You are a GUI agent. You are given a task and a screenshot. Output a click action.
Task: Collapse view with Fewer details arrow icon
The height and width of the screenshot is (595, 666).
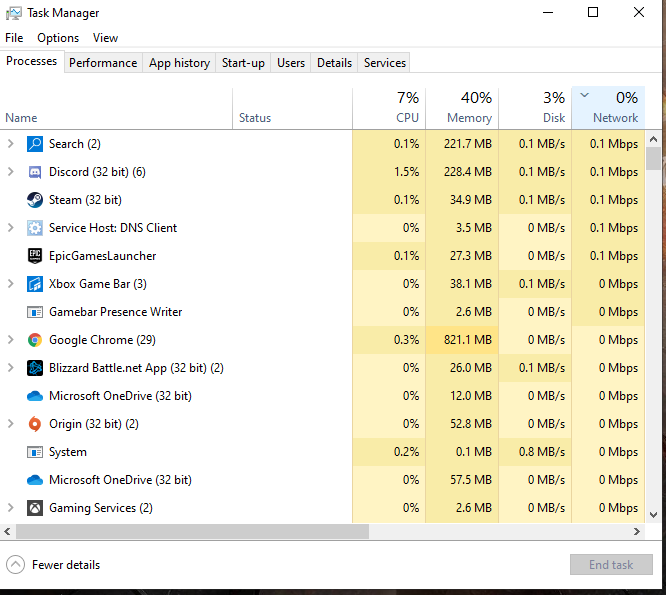coord(15,565)
